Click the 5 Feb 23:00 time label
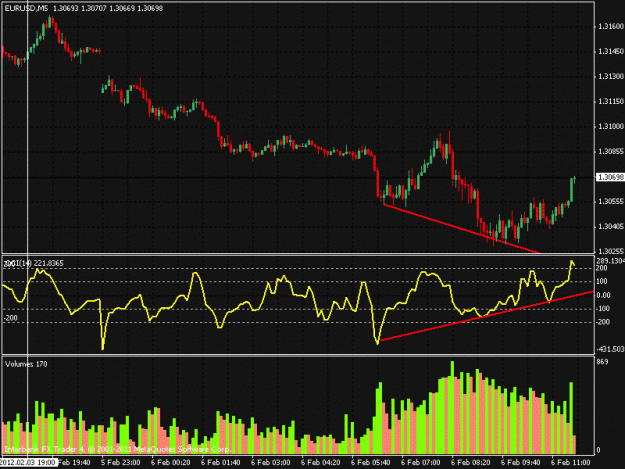The image size is (625, 469). pyautogui.click(x=120, y=462)
